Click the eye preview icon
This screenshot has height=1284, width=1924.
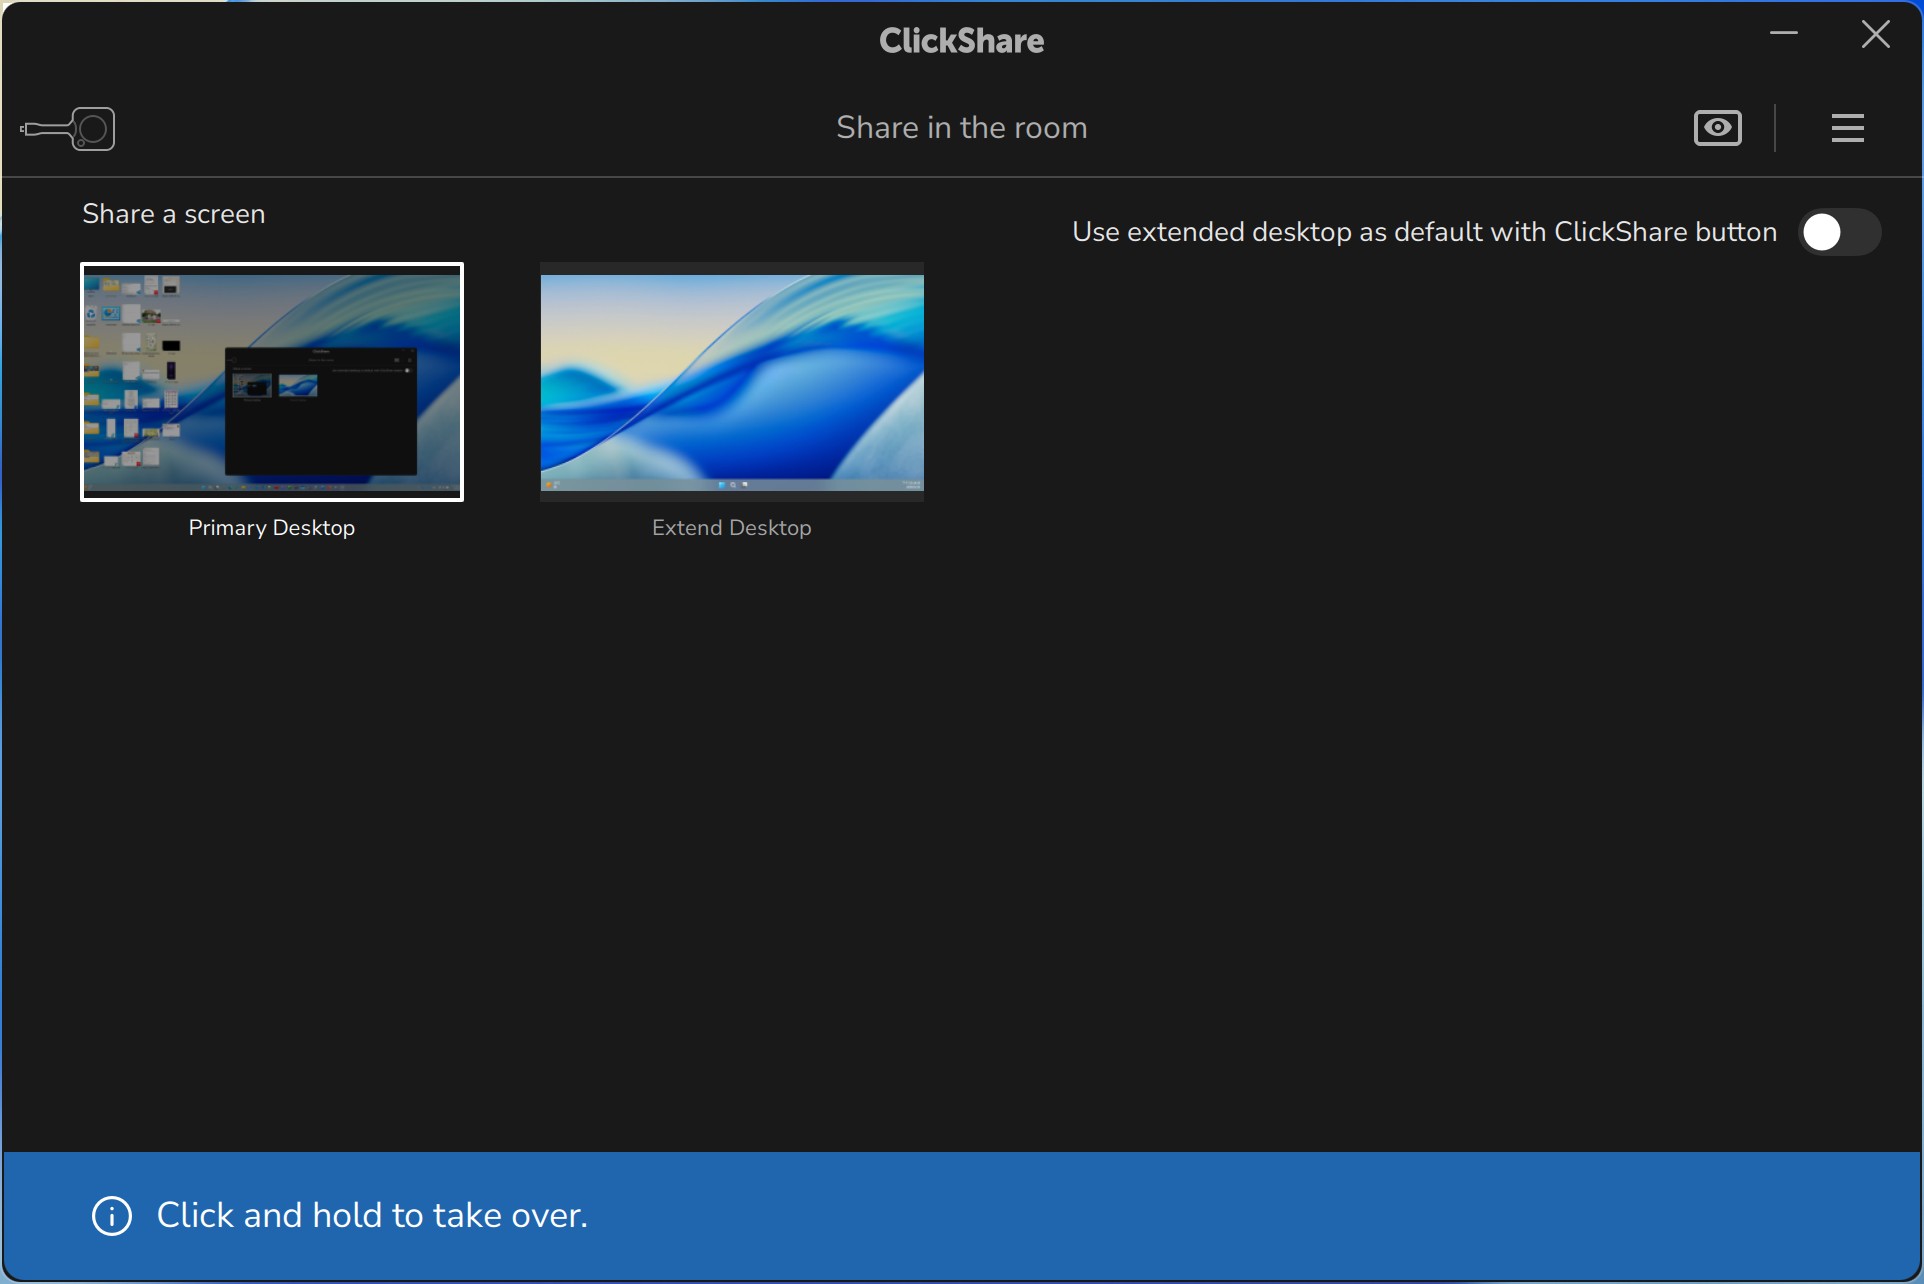tap(1717, 128)
